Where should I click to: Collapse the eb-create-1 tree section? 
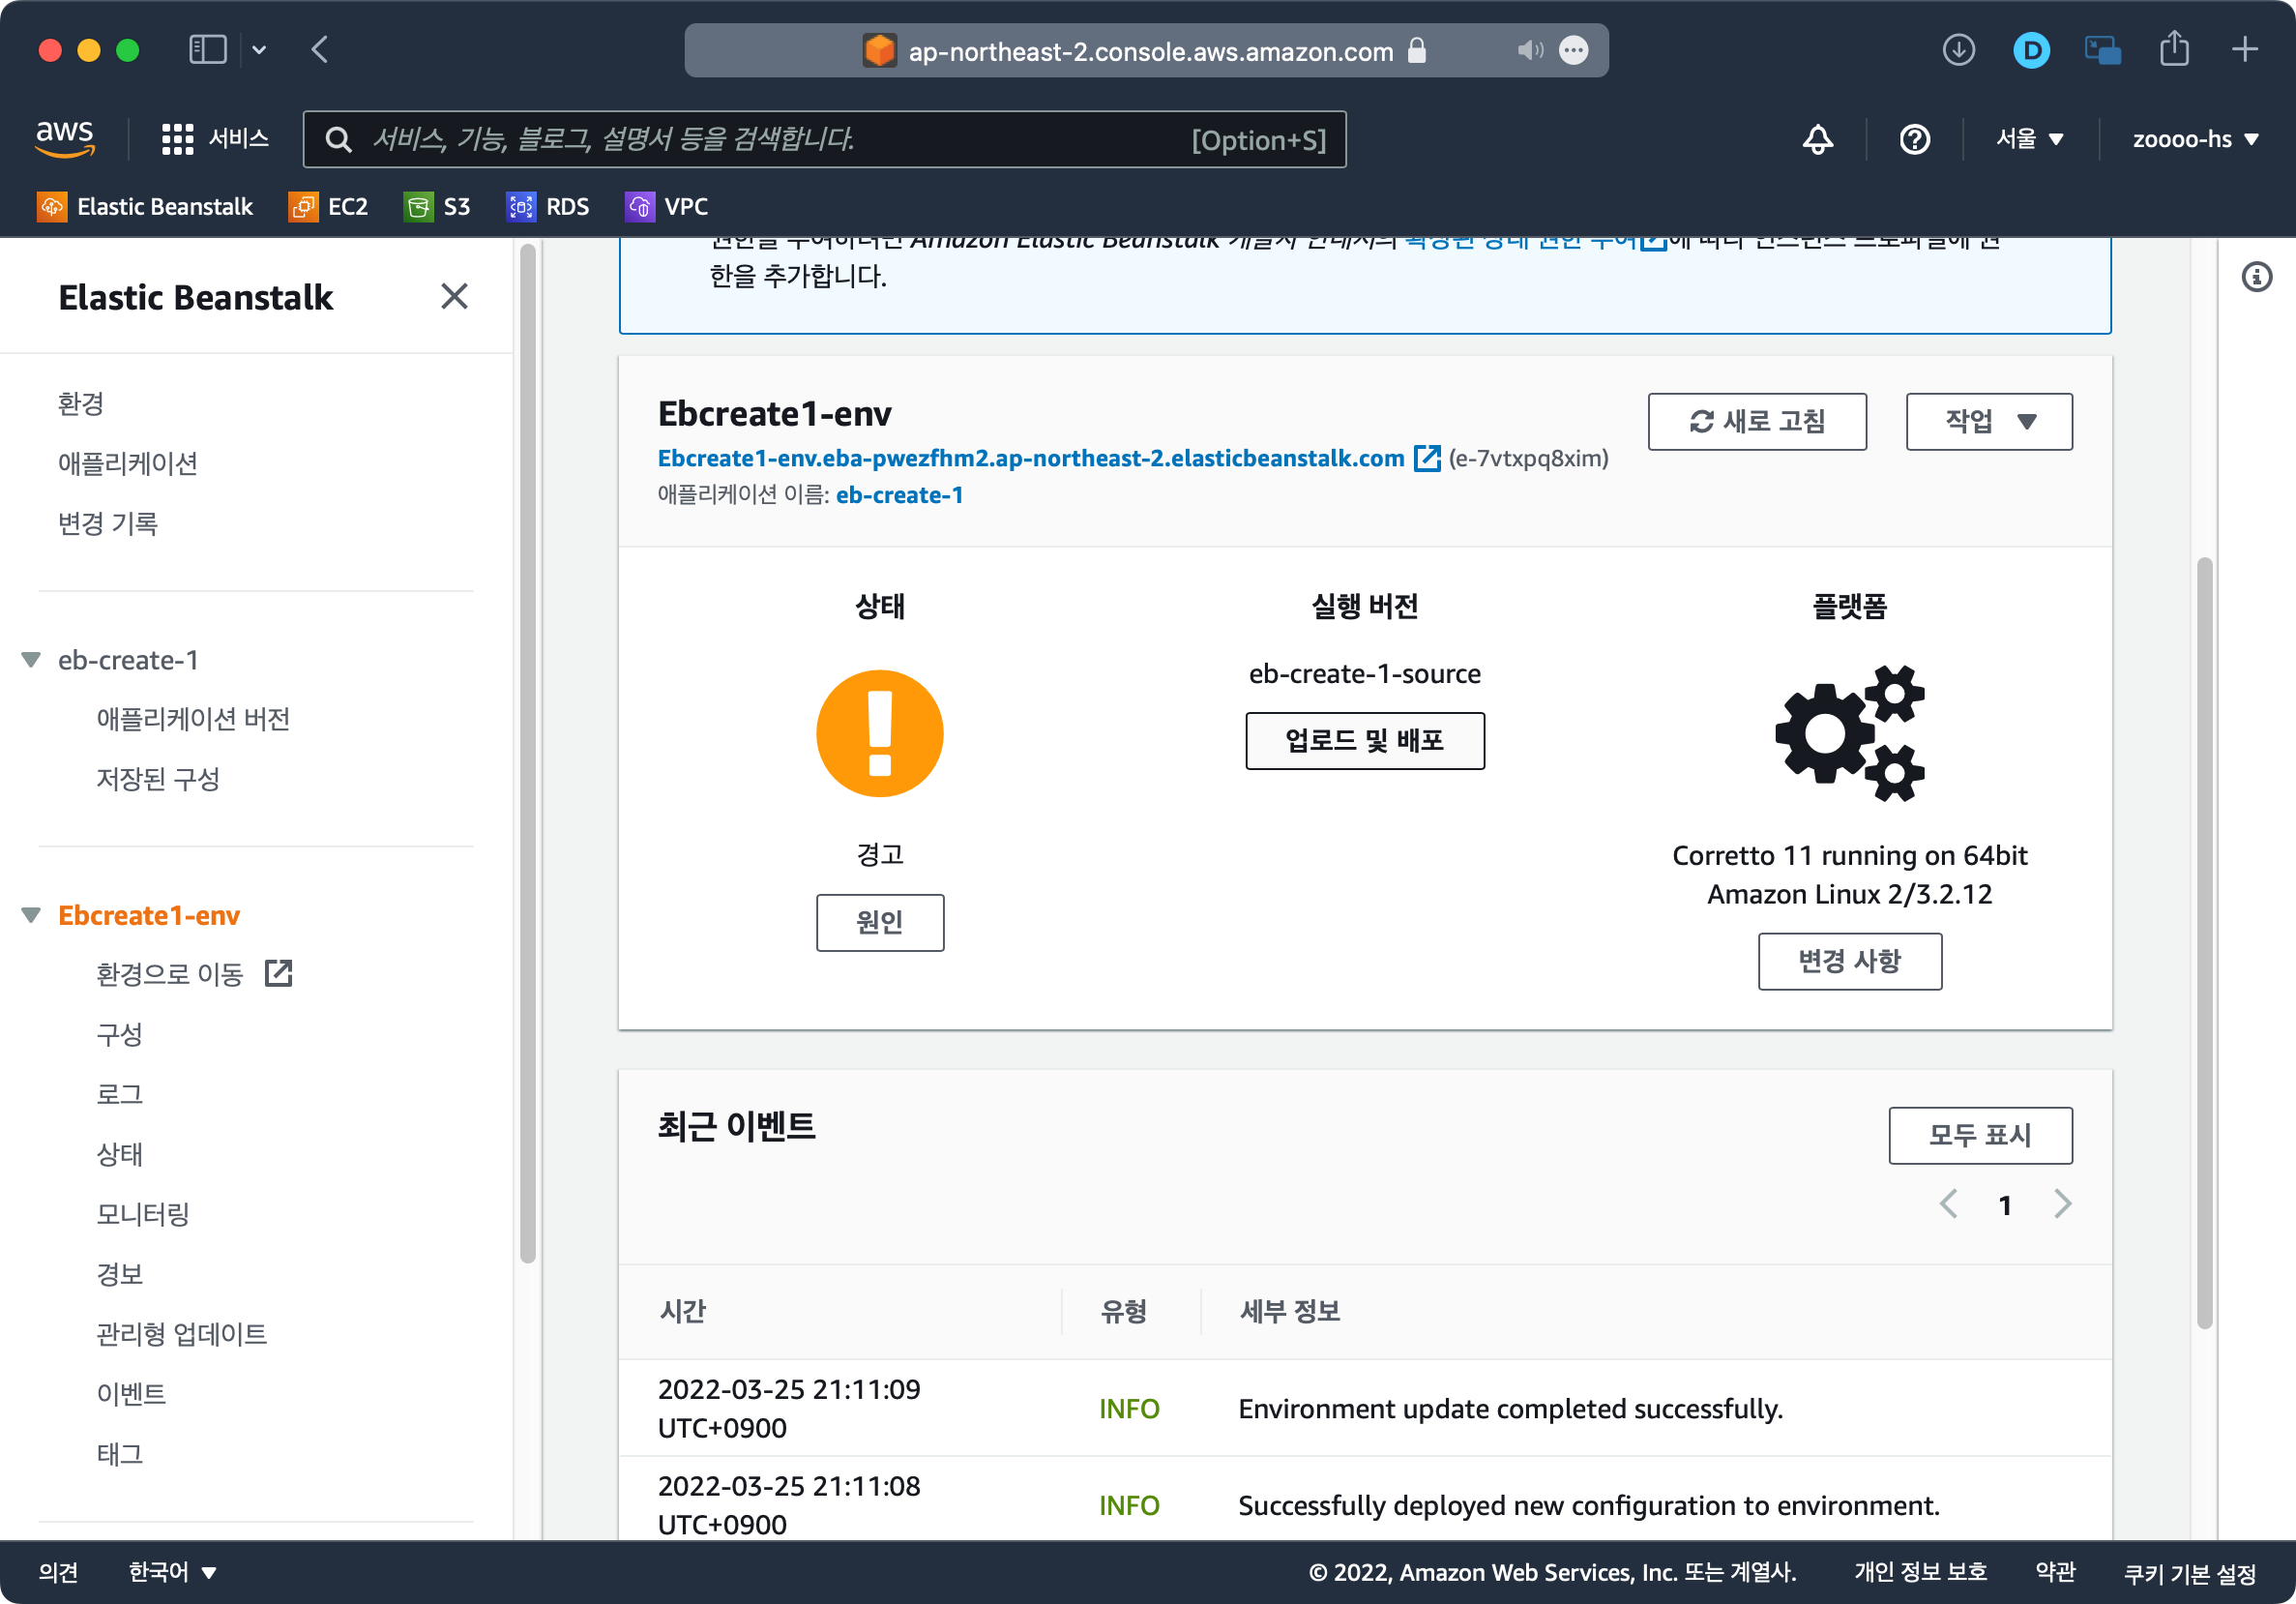coord(31,659)
